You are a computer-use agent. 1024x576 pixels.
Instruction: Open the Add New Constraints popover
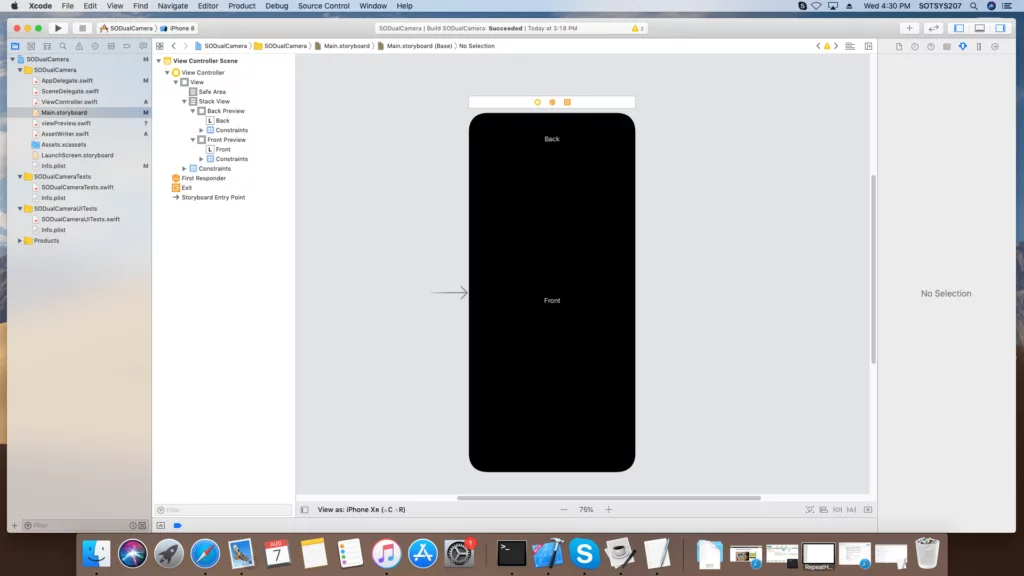[x=851, y=509]
